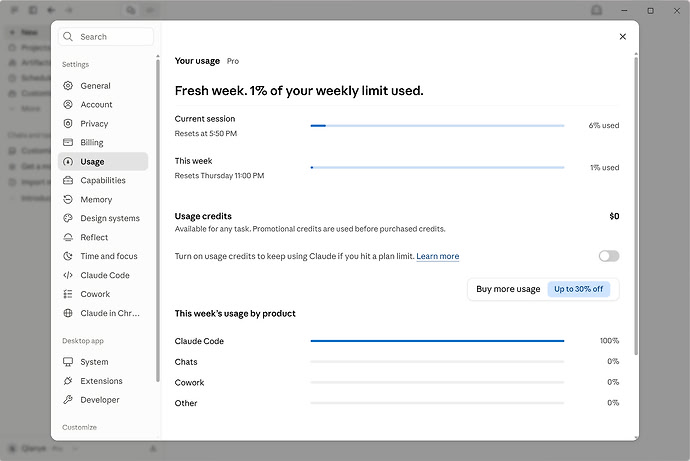Open Extensions settings
690x461 pixels.
coord(103,381)
